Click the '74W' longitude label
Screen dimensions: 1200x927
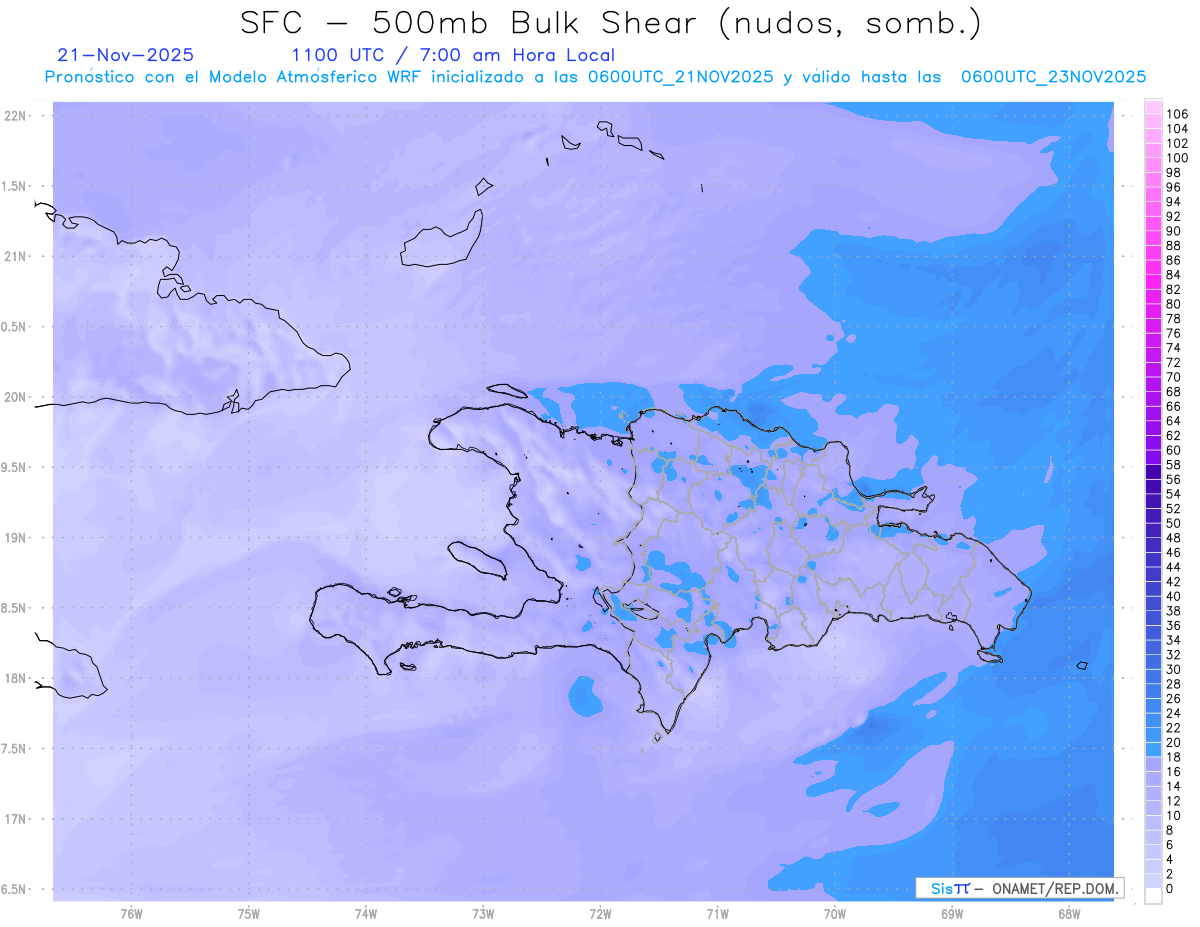366,914
